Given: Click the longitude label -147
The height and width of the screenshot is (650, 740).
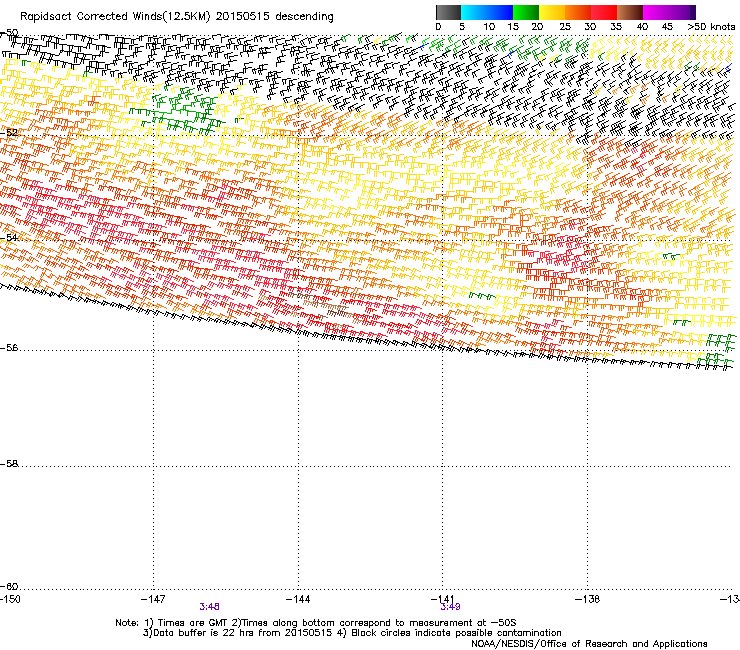Looking at the screenshot, I should [153, 599].
